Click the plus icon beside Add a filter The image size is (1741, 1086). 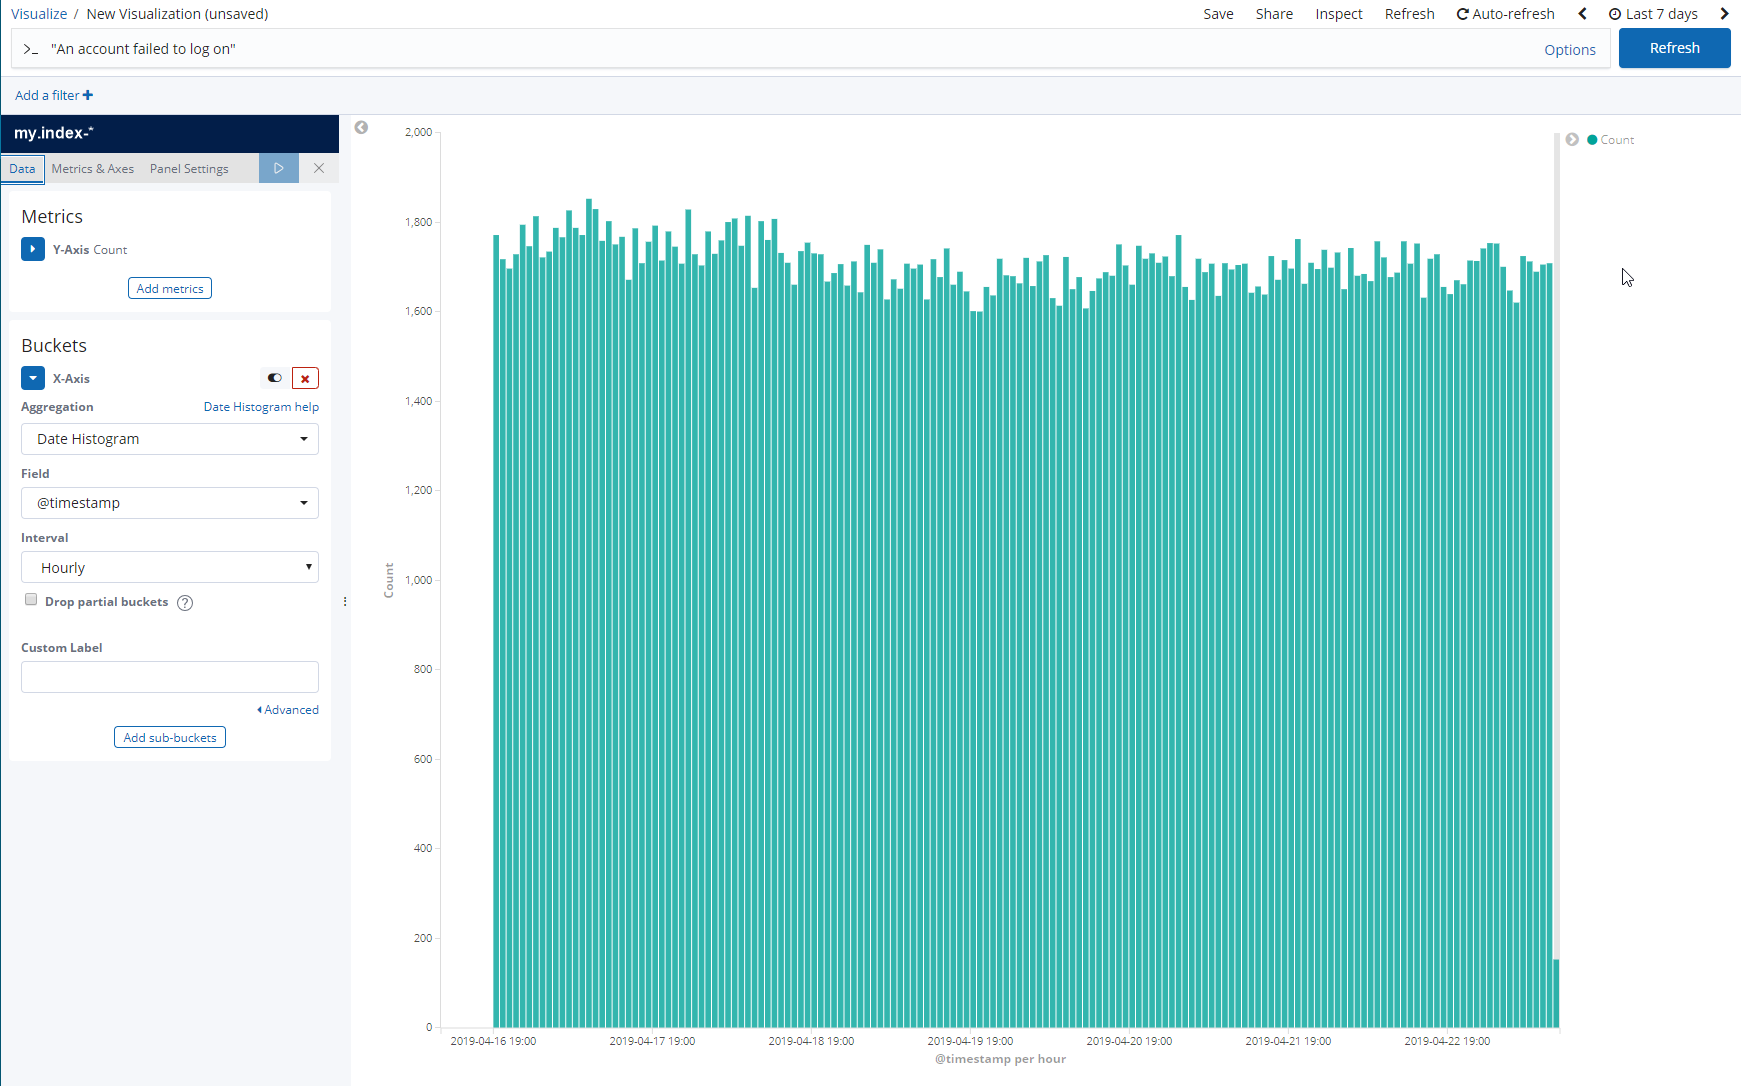coord(88,95)
